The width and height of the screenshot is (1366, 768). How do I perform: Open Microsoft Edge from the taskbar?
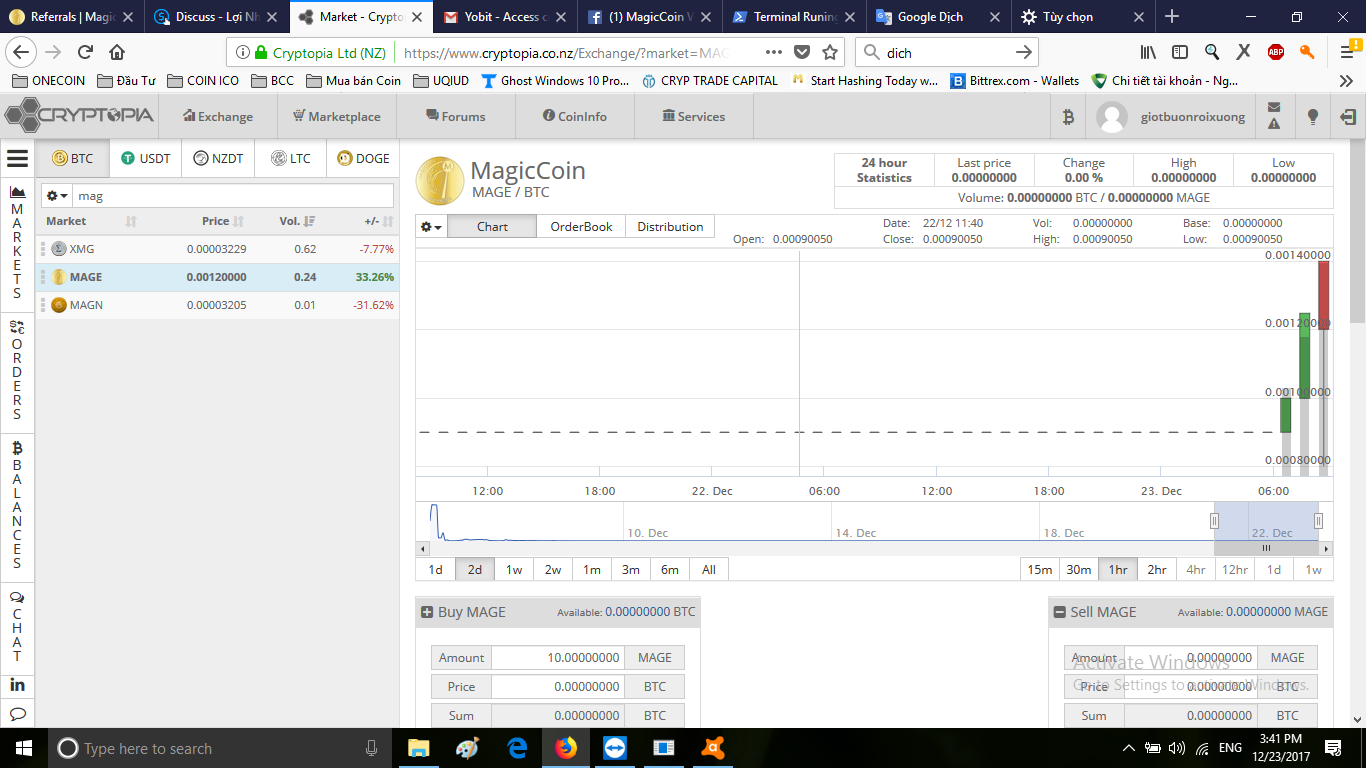517,748
